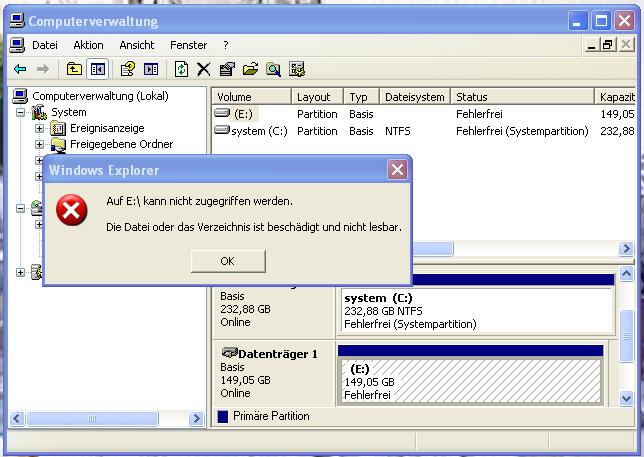The height and width of the screenshot is (457, 644).
Task: Click the properties toolbar icon
Action: [227, 69]
